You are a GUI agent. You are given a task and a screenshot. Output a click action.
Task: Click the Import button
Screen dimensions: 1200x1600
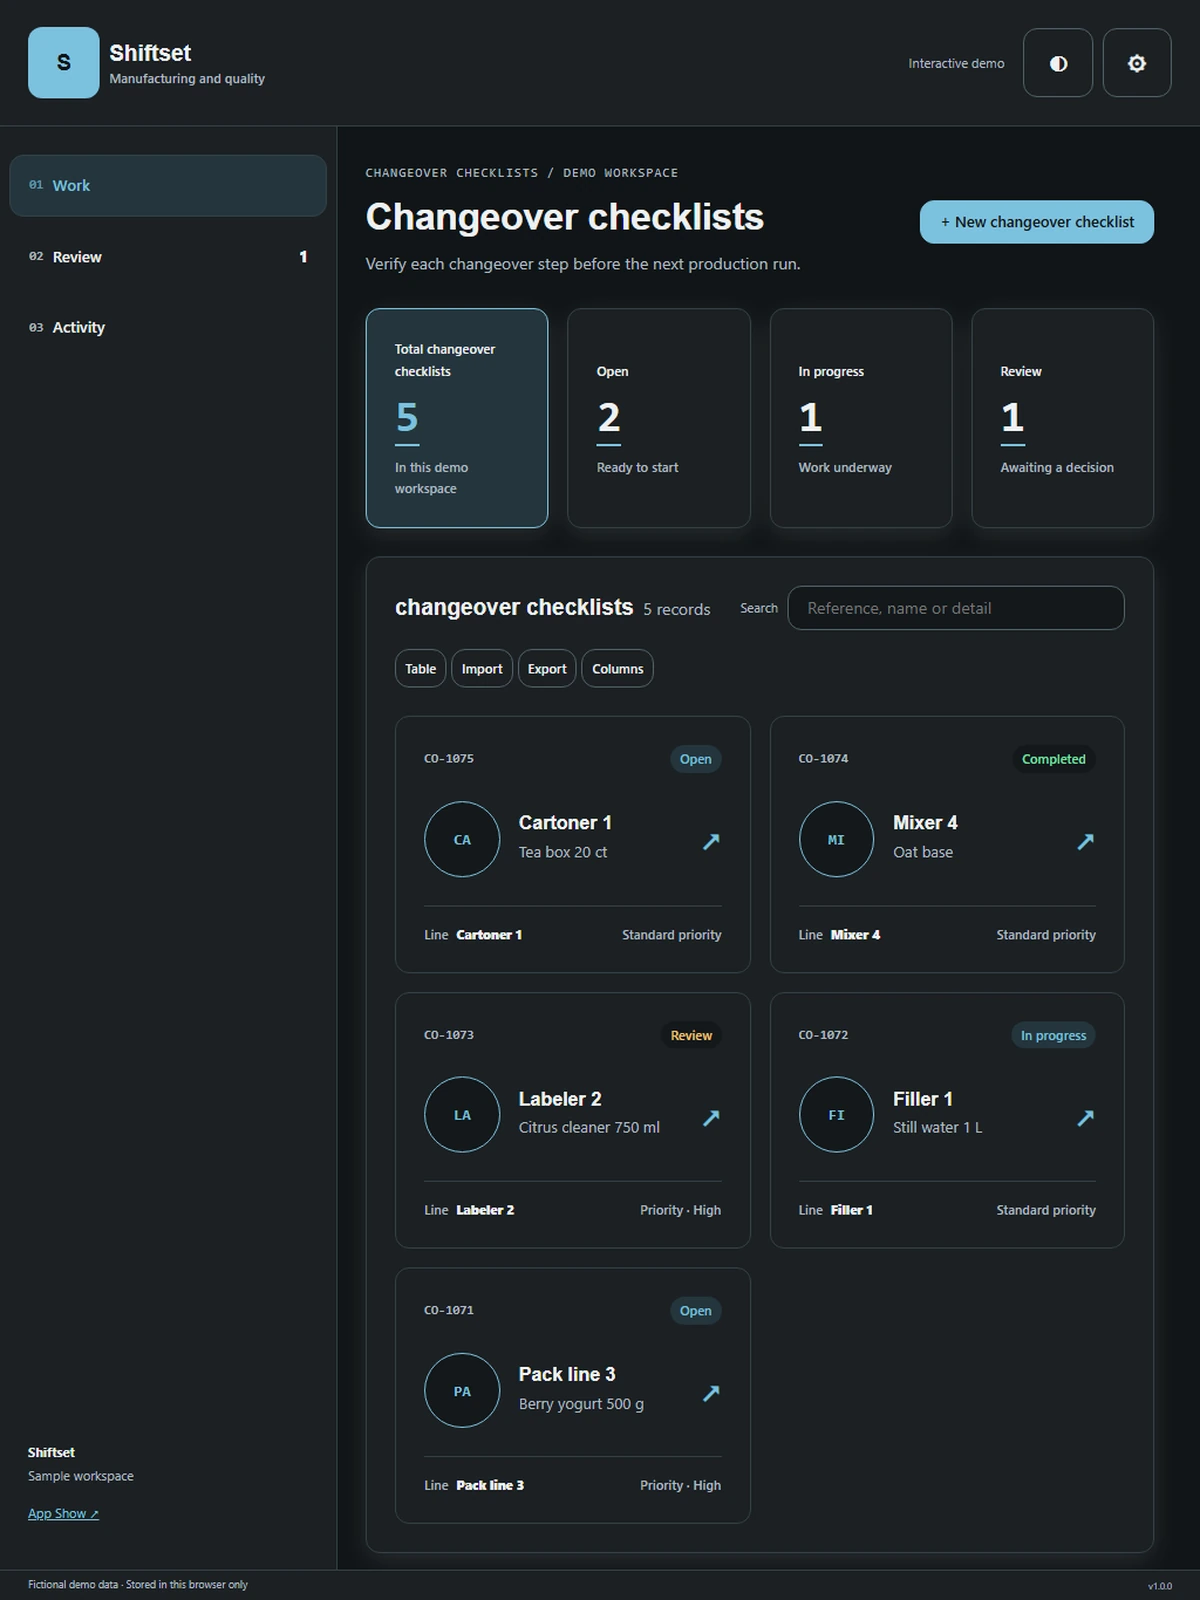(482, 669)
